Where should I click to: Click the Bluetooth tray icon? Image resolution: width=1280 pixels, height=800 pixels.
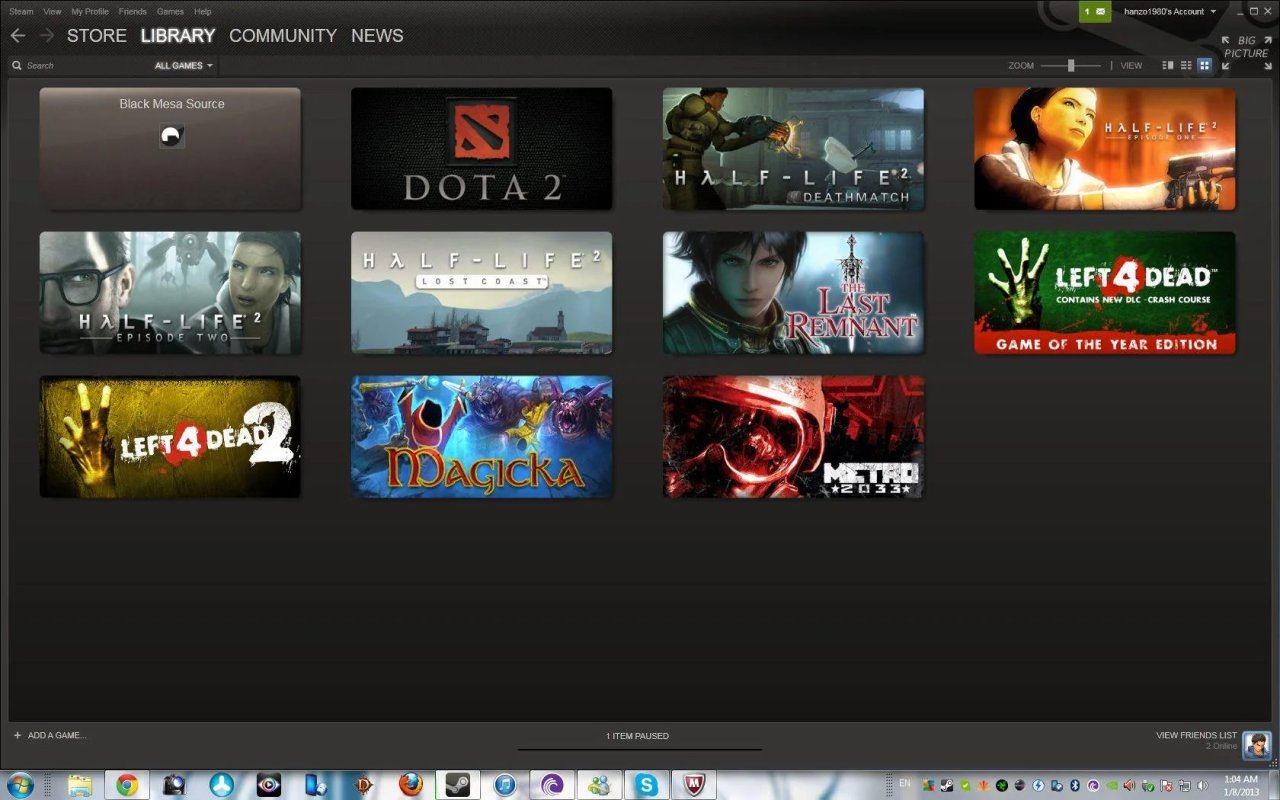point(1074,786)
